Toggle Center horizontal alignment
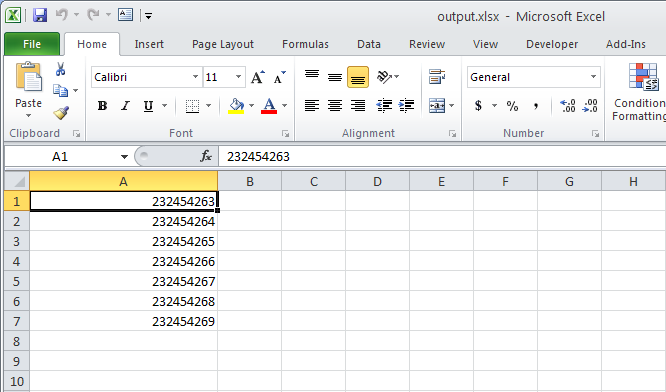This screenshot has width=666, height=392. tap(335, 105)
